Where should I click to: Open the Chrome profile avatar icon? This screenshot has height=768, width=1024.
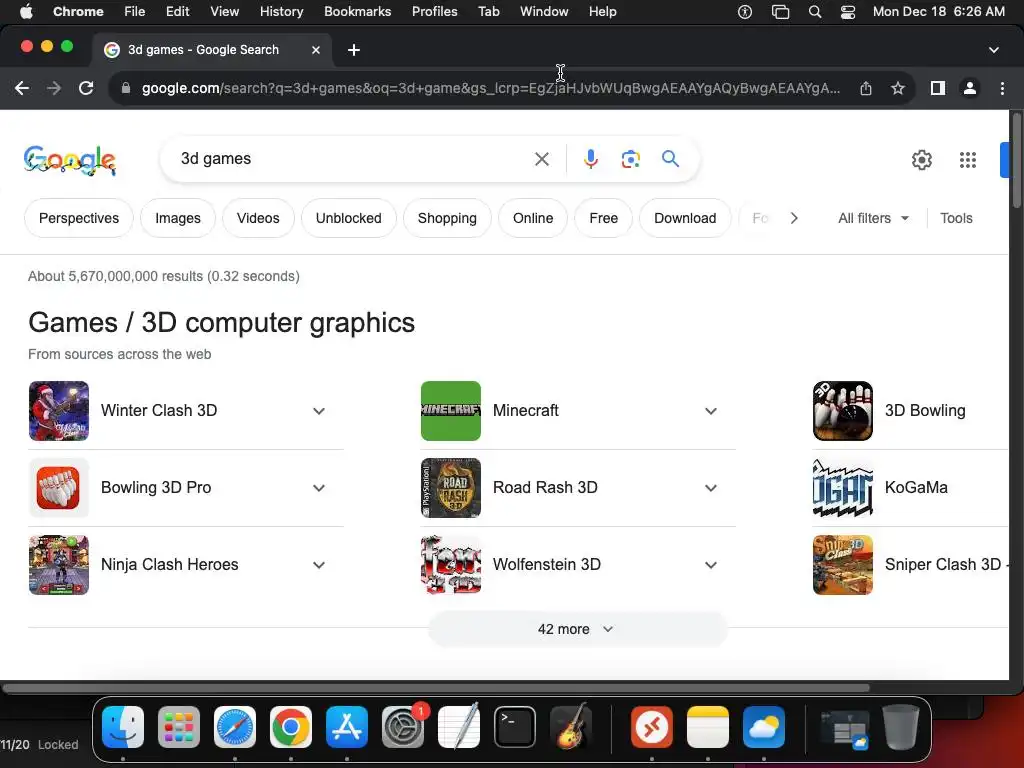[x=970, y=88]
